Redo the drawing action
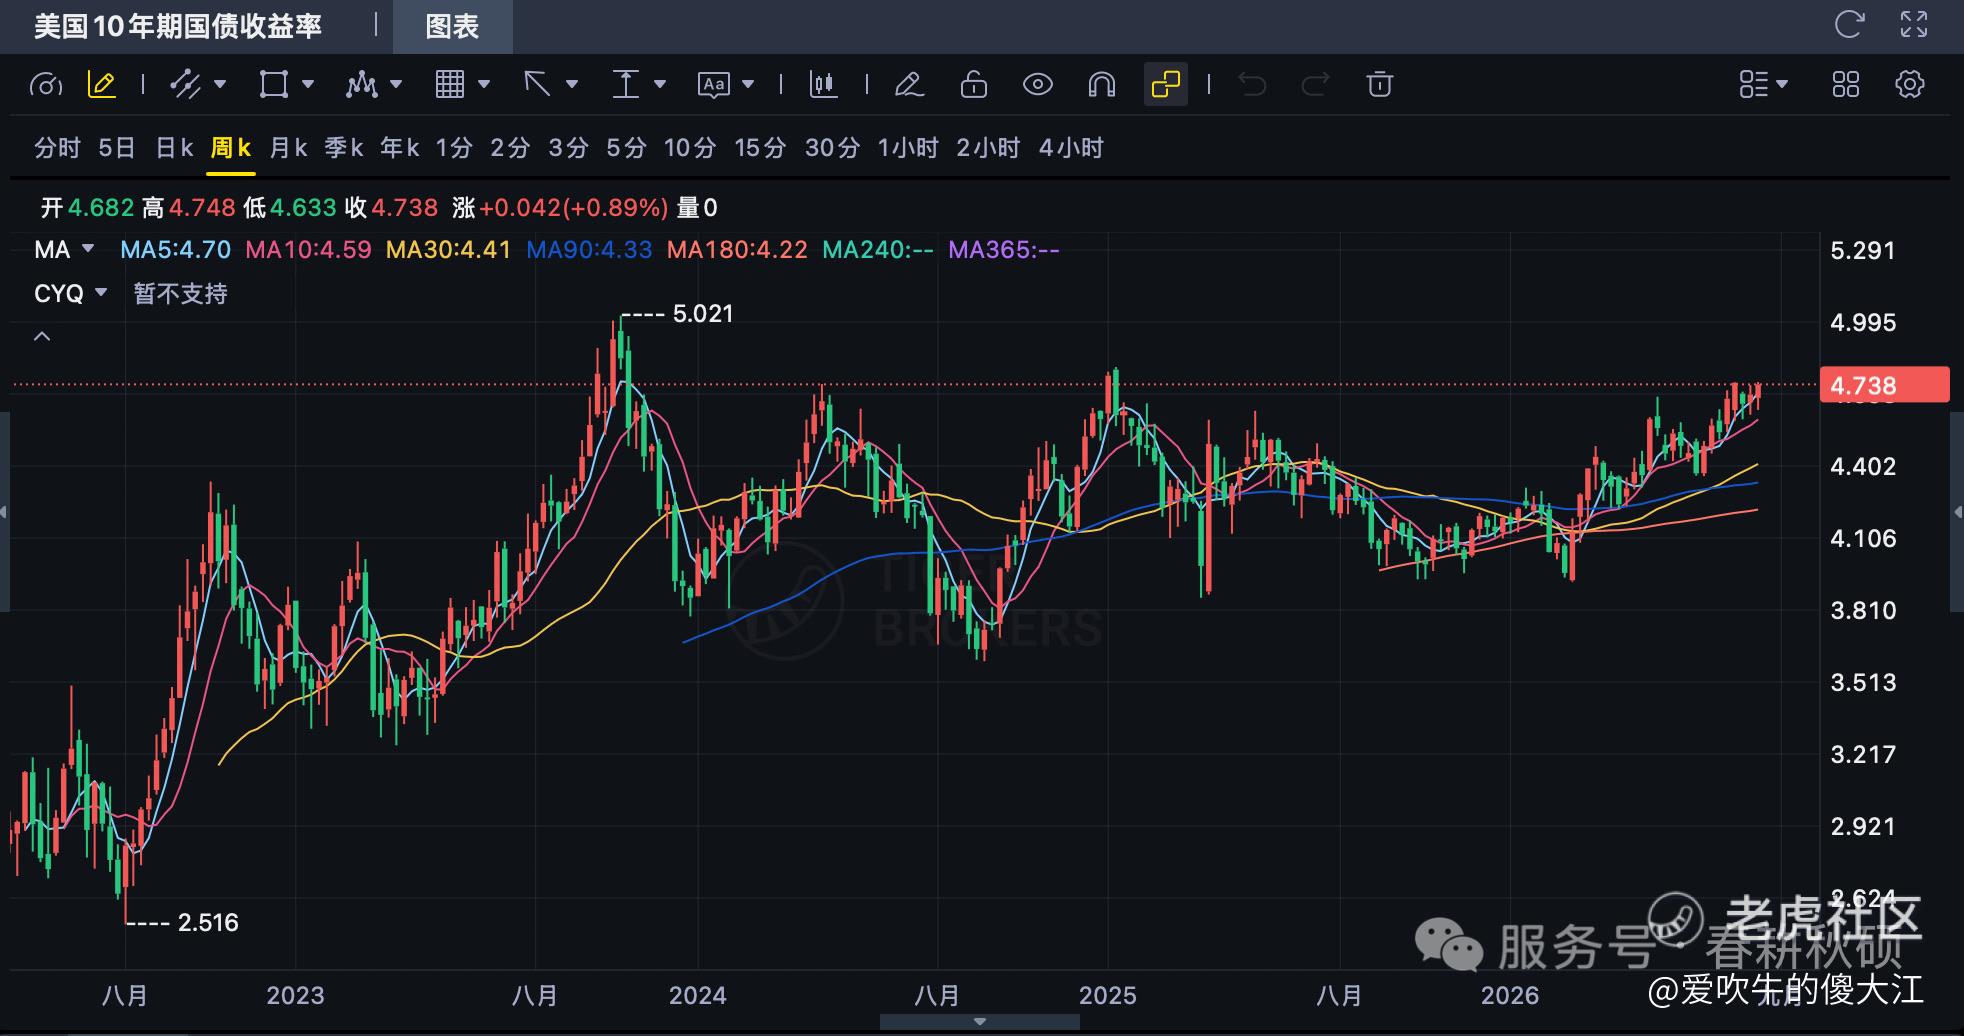The width and height of the screenshot is (1964, 1036). click(x=1315, y=85)
